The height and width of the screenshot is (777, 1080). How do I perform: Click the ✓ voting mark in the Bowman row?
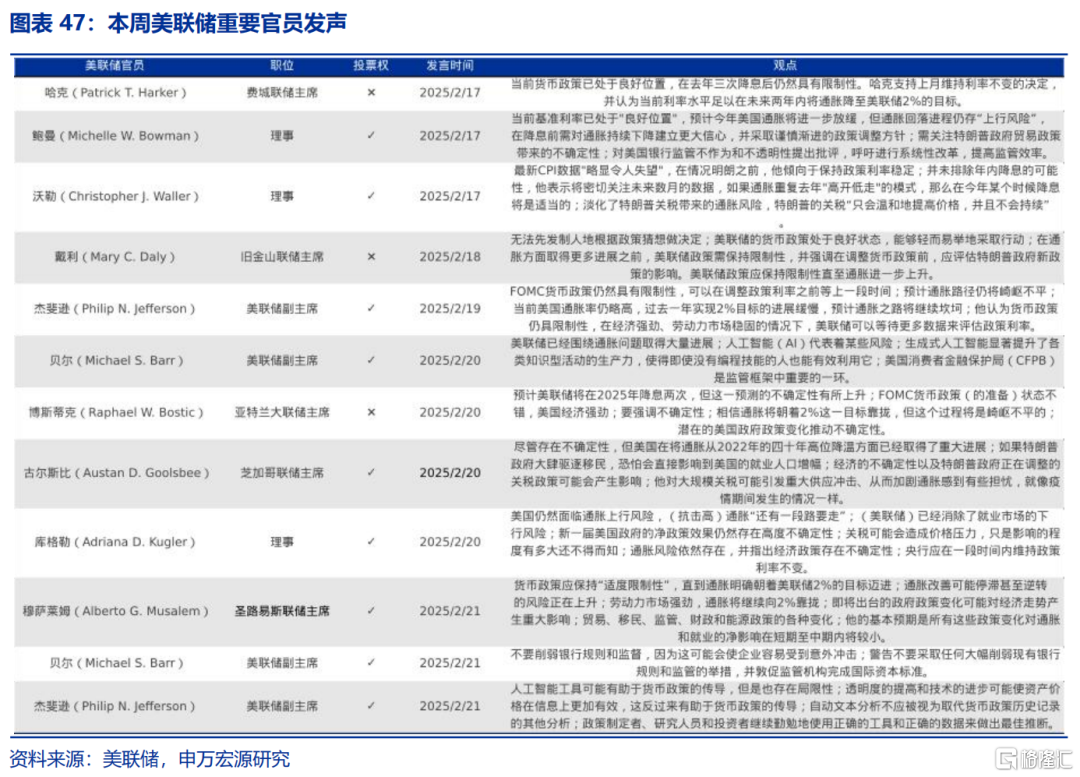click(x=371, y=136)
